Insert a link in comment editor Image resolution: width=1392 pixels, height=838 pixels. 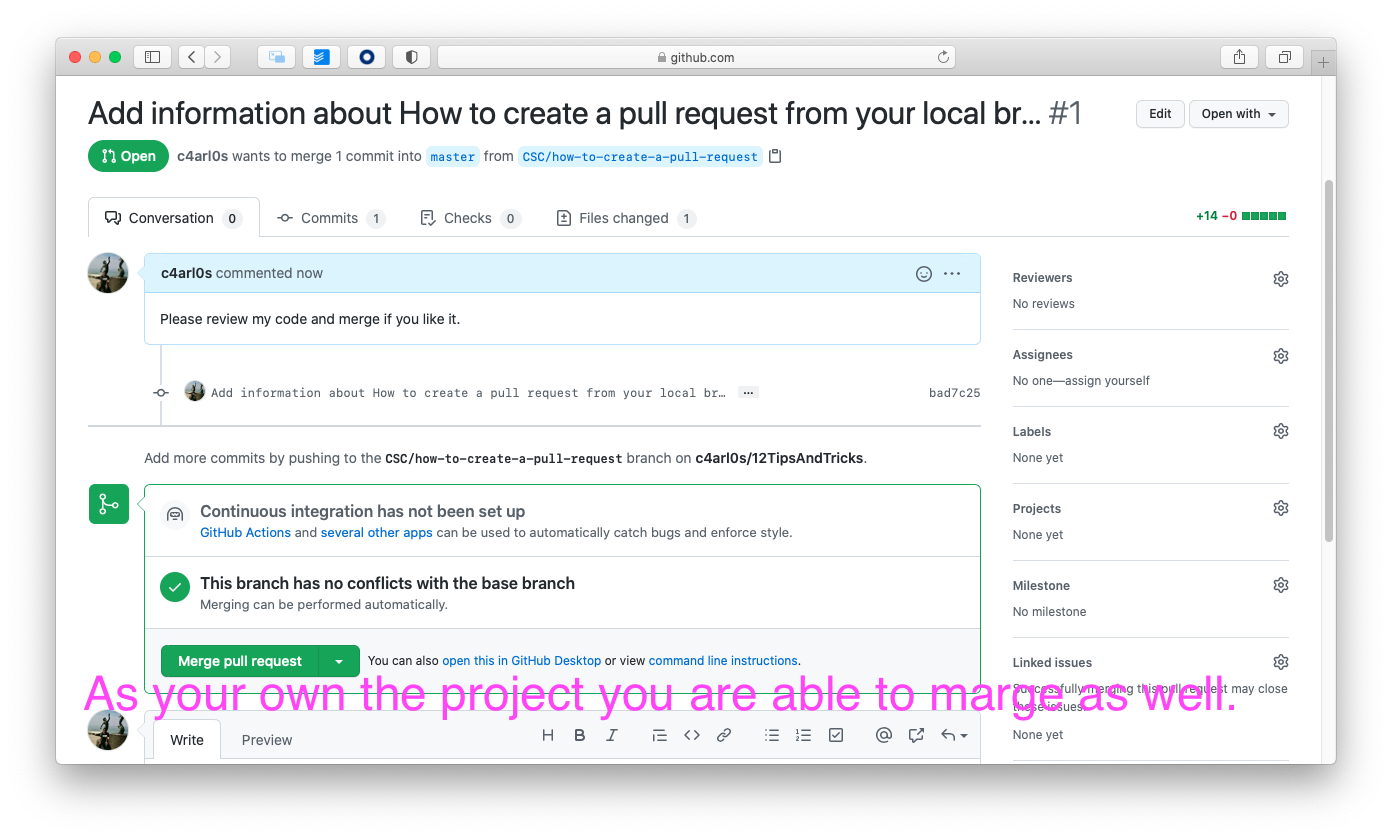point(724,735)
